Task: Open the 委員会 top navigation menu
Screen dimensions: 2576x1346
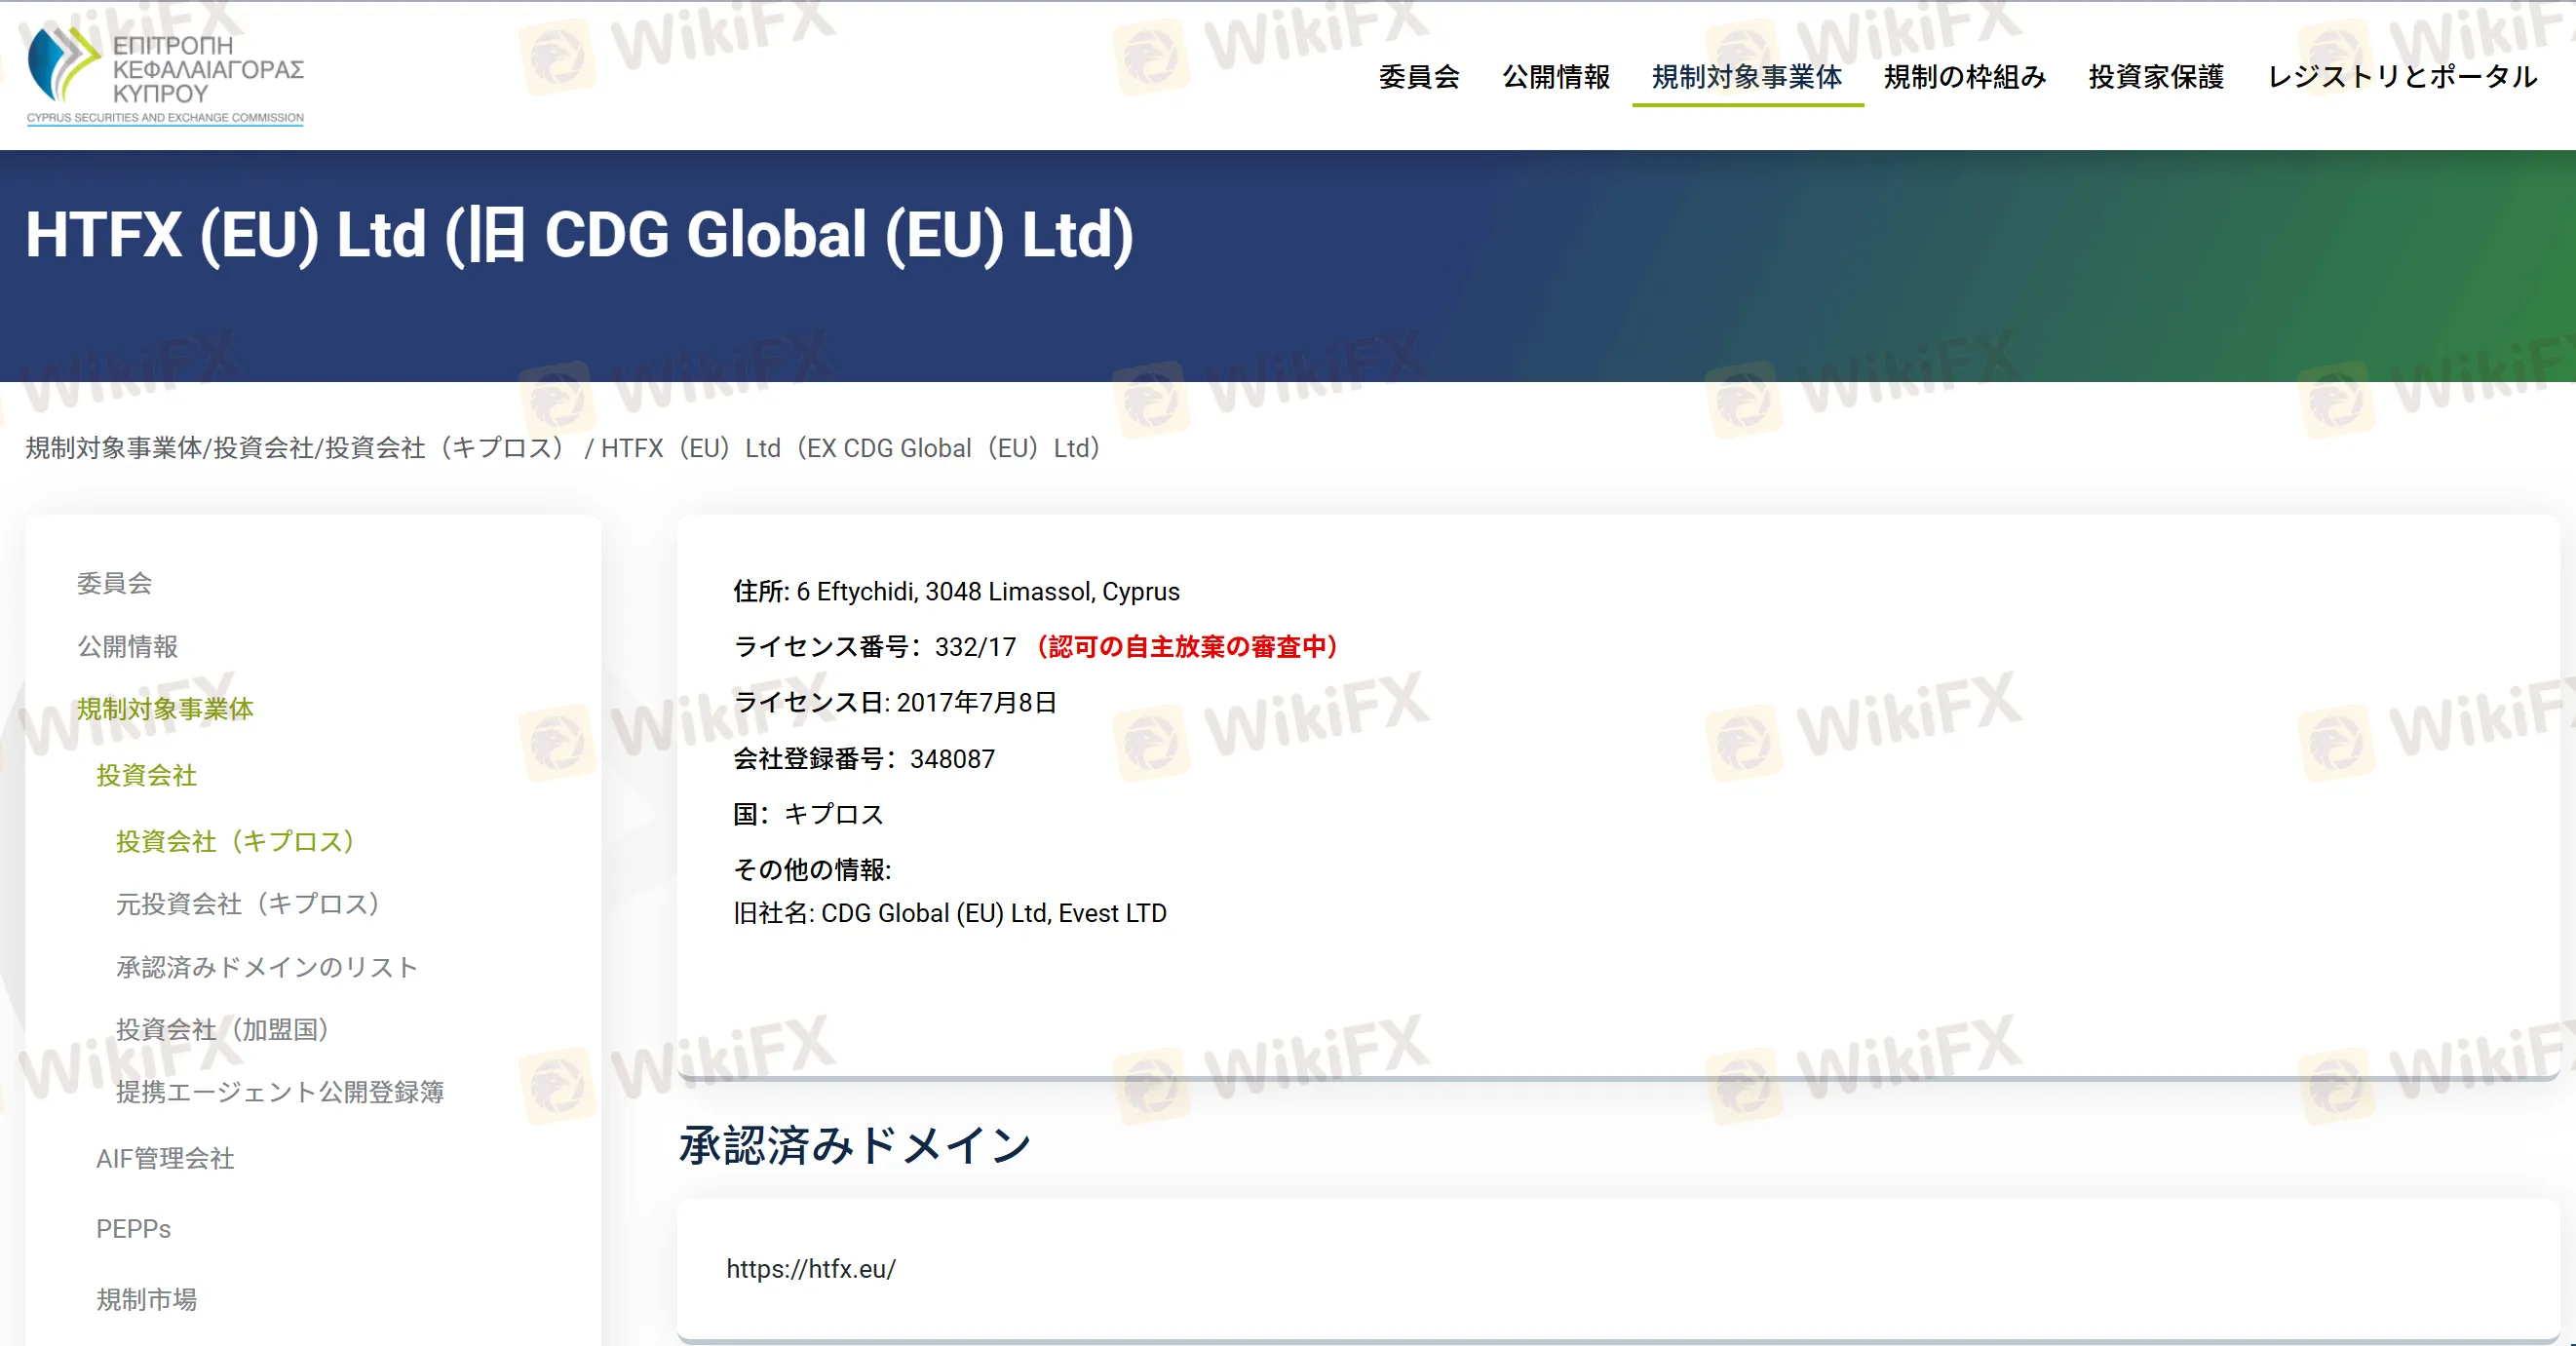Action: [x=1419, y=77]
